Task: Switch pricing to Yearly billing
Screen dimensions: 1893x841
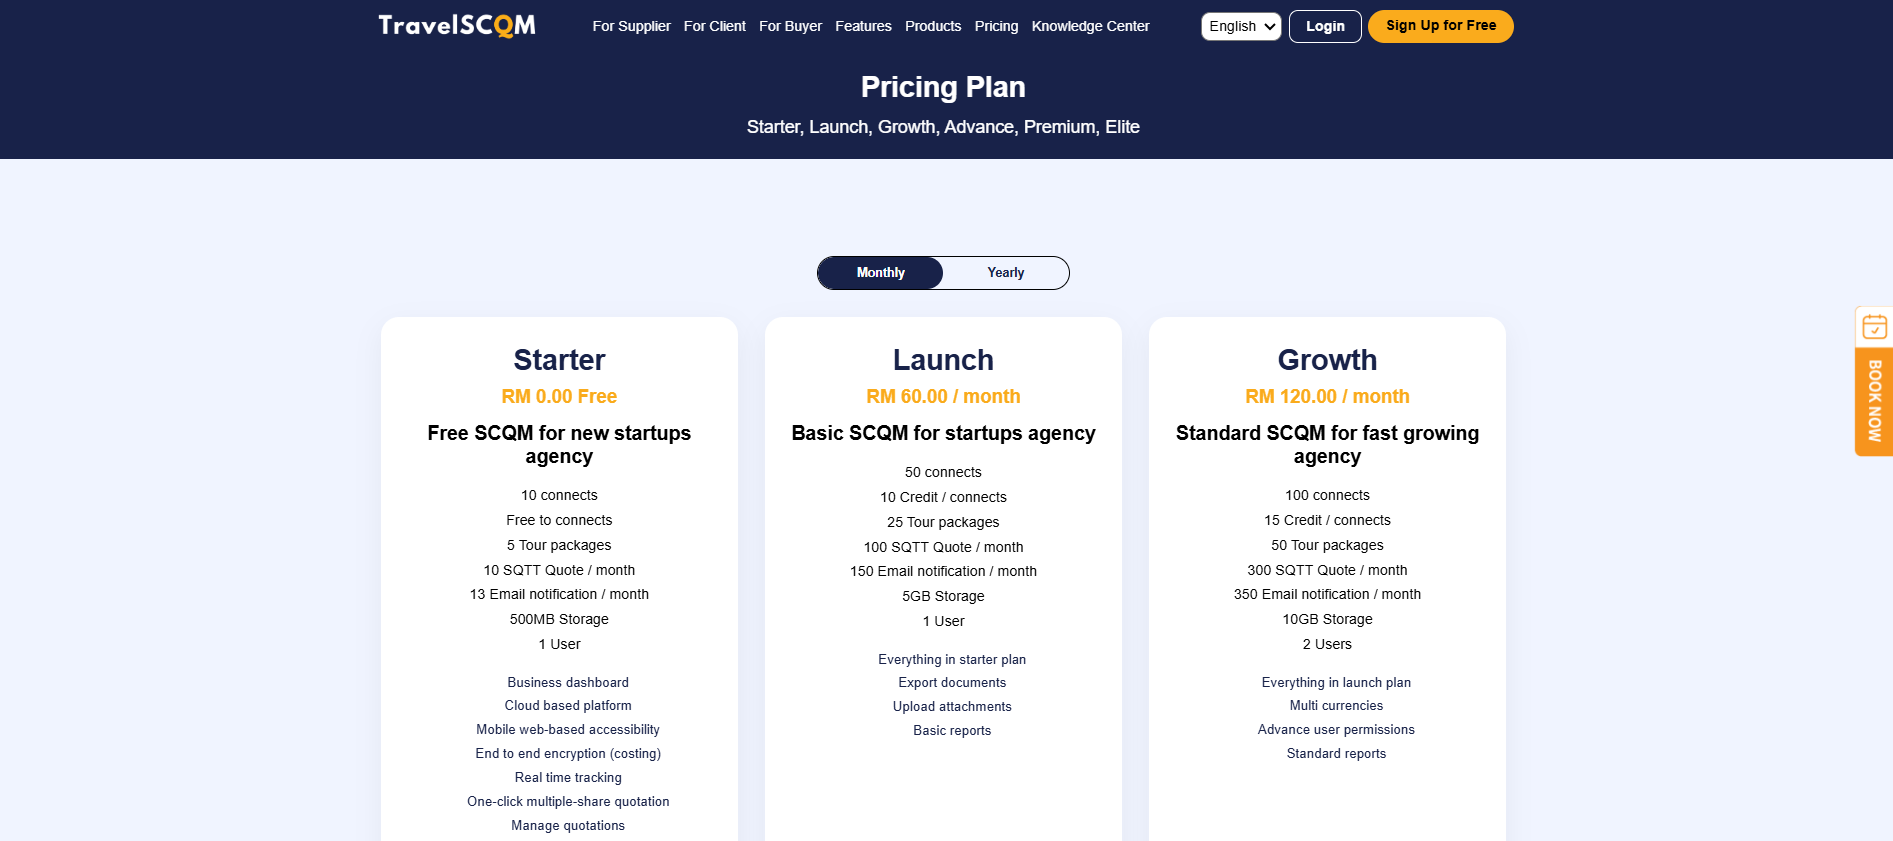Action: [1005, 273]
